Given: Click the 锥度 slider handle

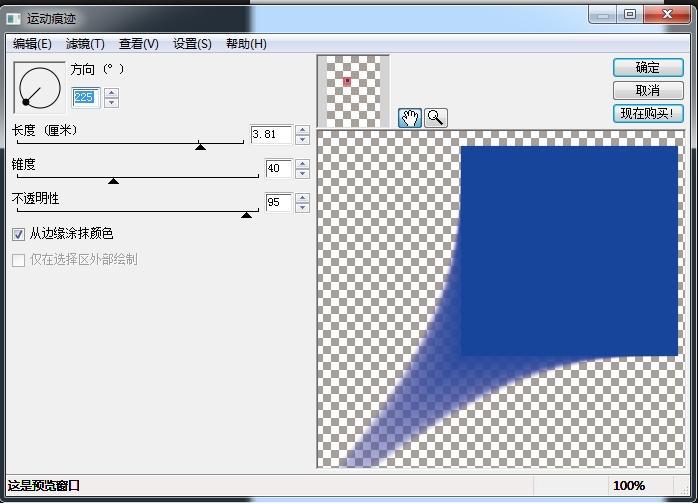Looking at the screenshot, I should click(x=114, y=180).
